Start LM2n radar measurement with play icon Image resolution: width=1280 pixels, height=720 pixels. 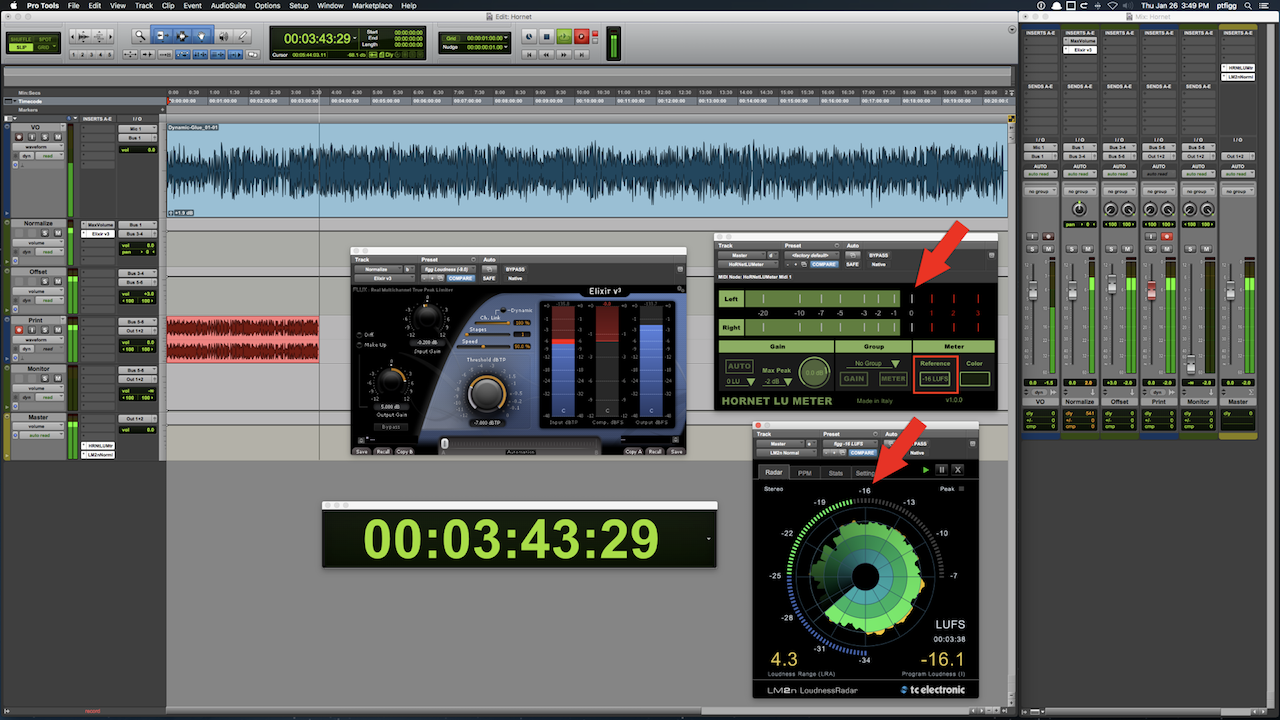tap(926, 469)
